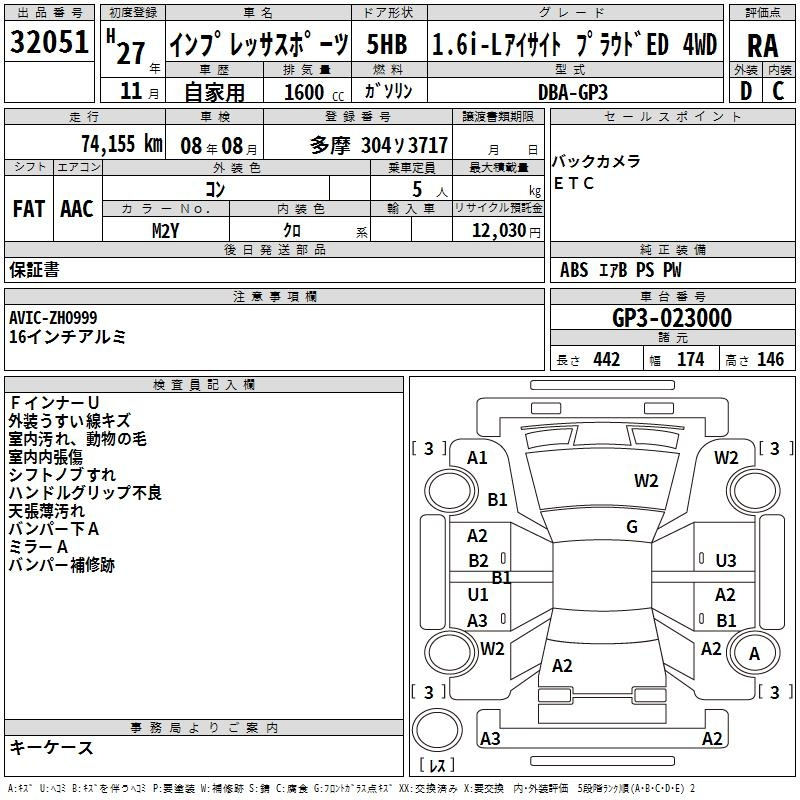Click the navigation model AVIC-ZH0999
Image resolution: width=800 pixels, height=800 pixels.
pyautogui.click(x=53, y=318)
